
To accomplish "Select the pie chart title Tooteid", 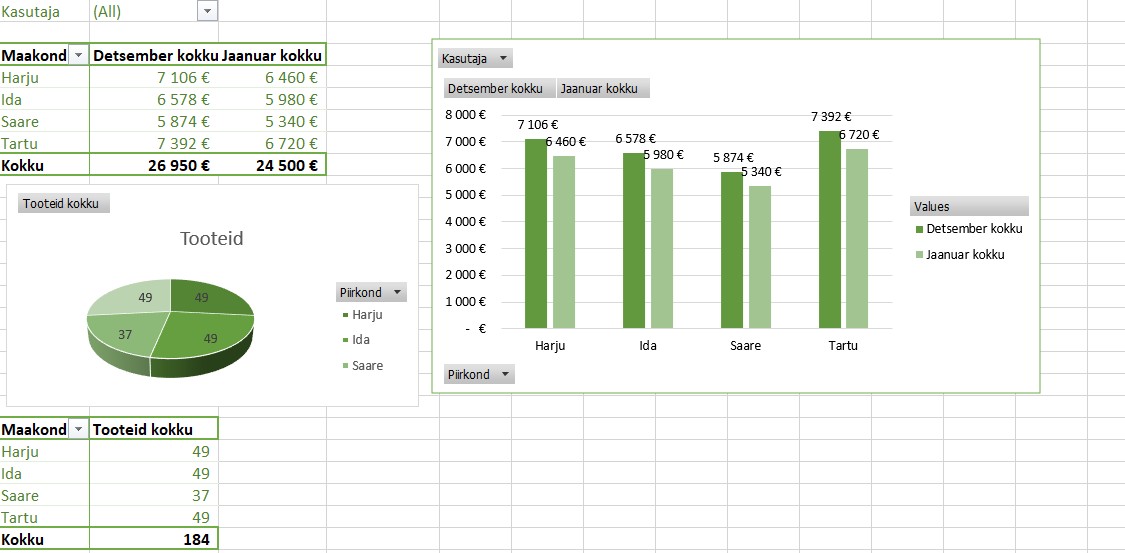I will (211, 239).
